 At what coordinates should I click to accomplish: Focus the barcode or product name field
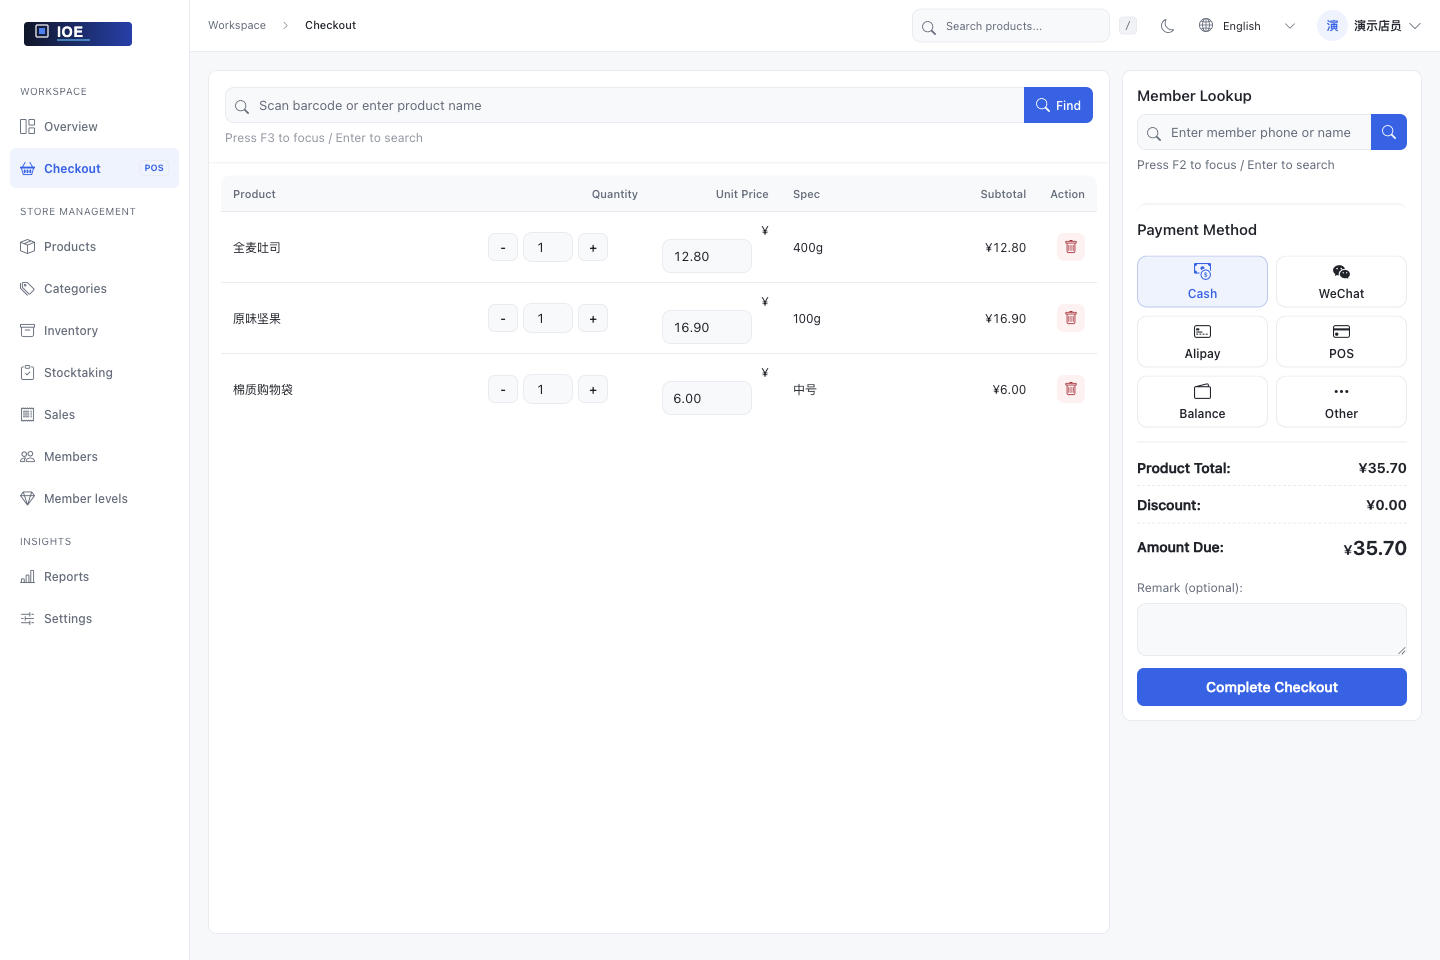click(624, 105)
